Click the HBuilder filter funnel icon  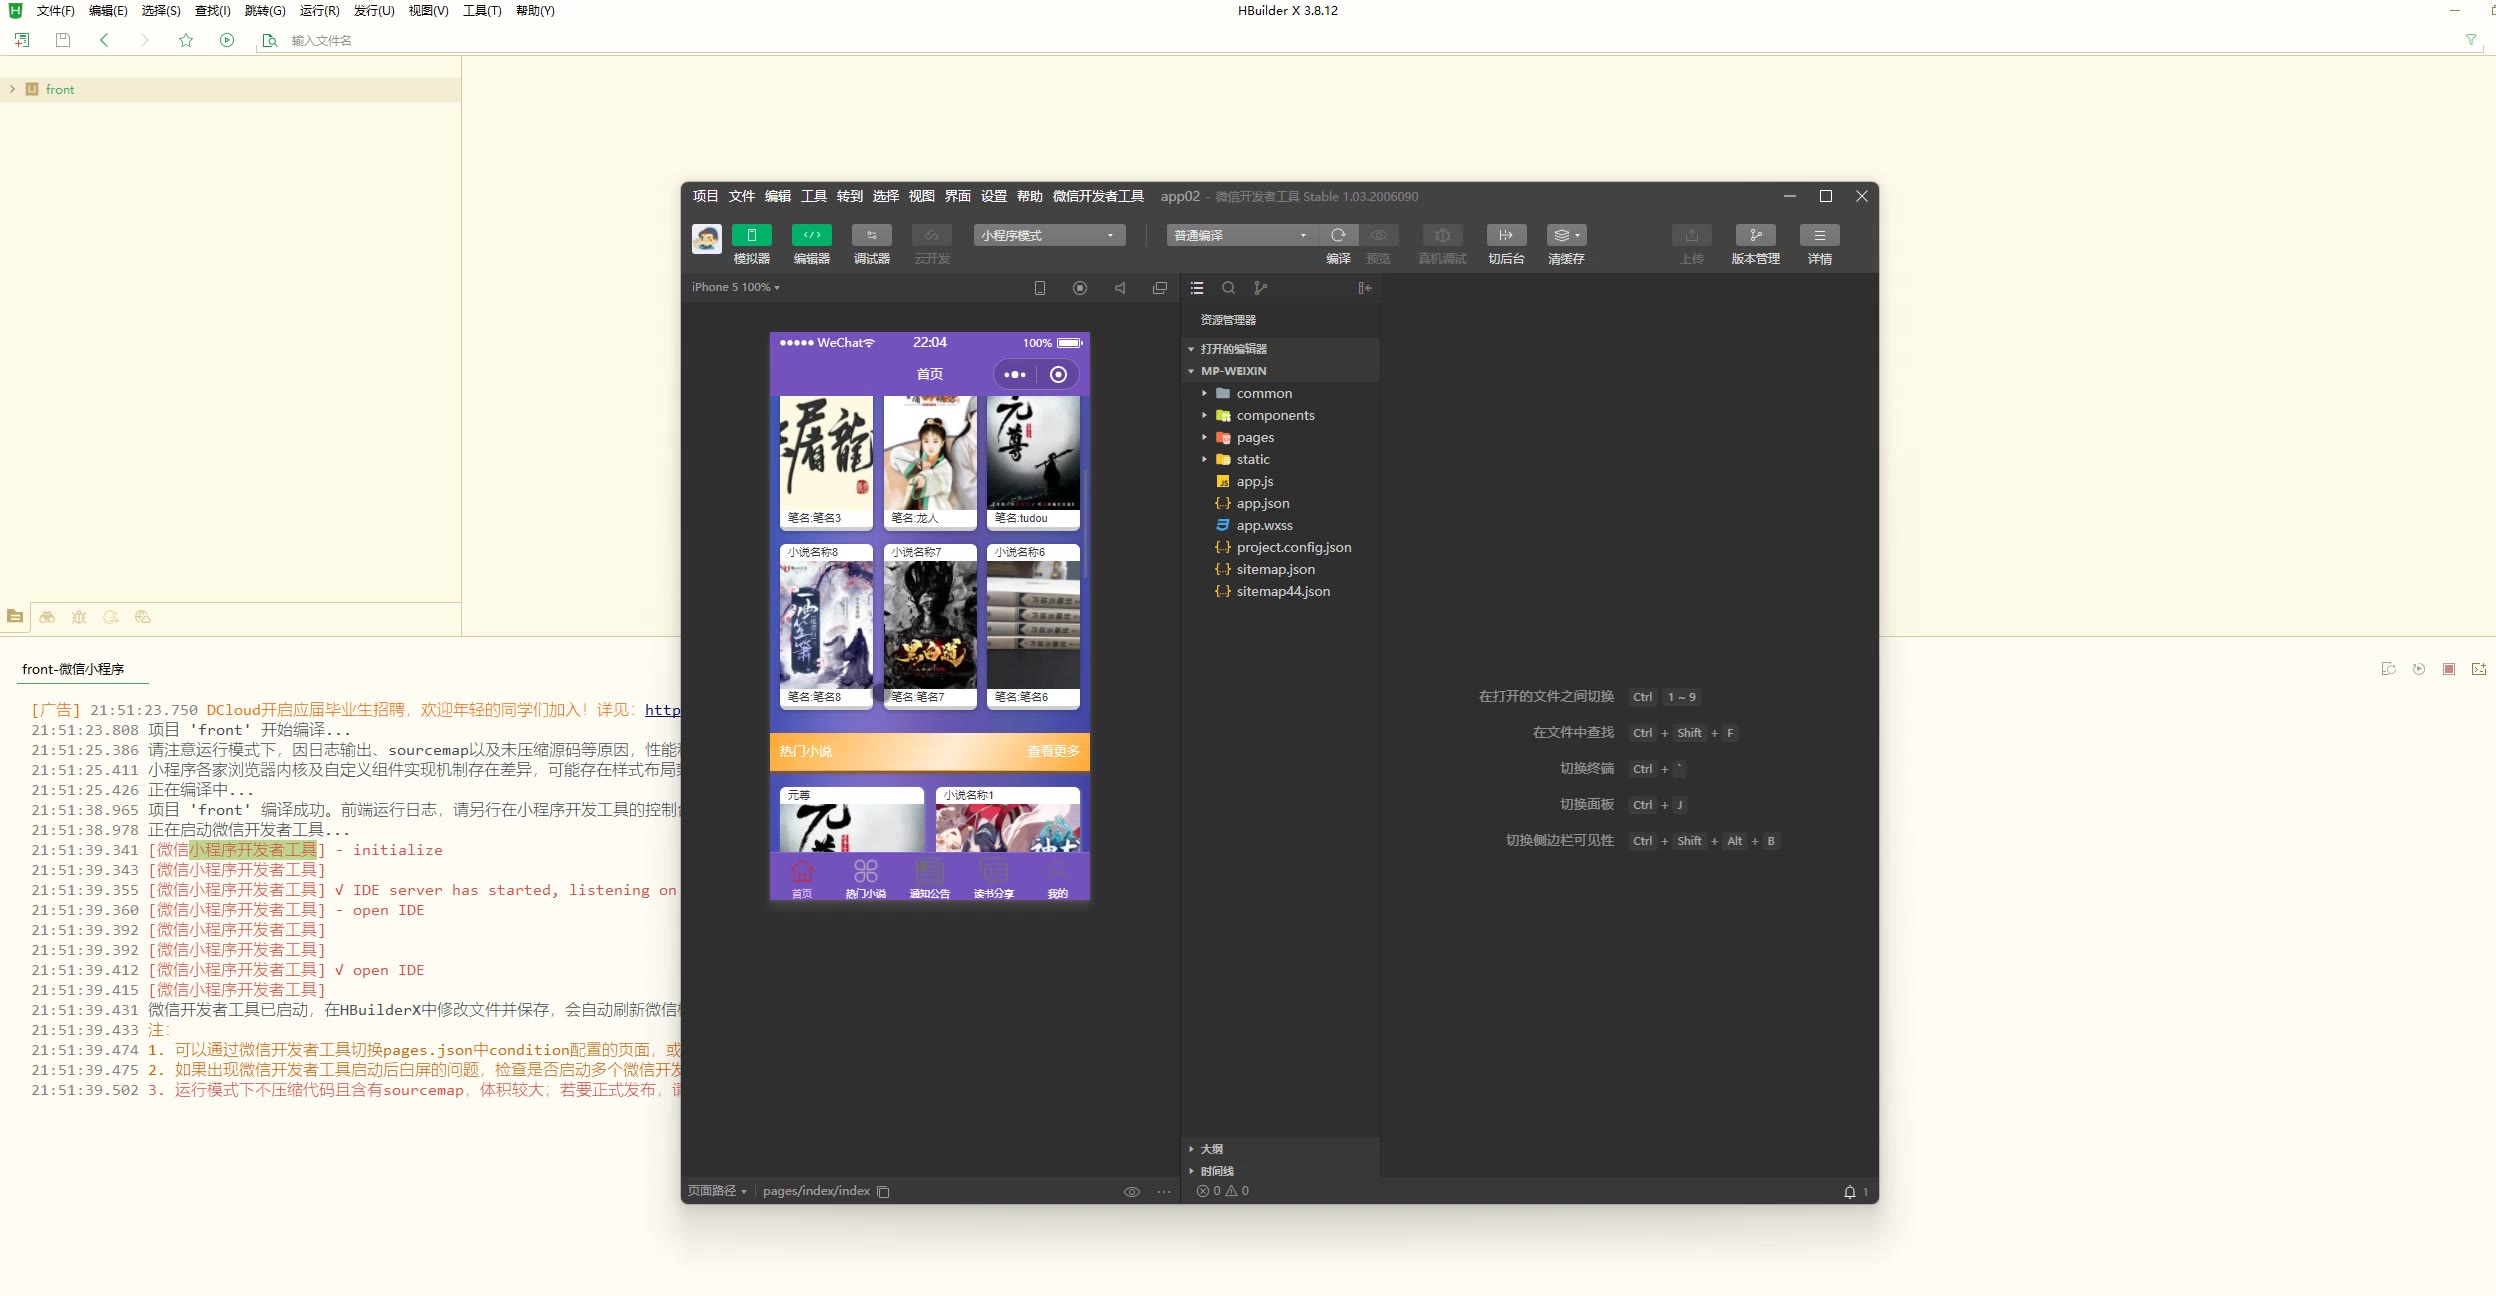pyautogui.click(x=2470, y=40)
